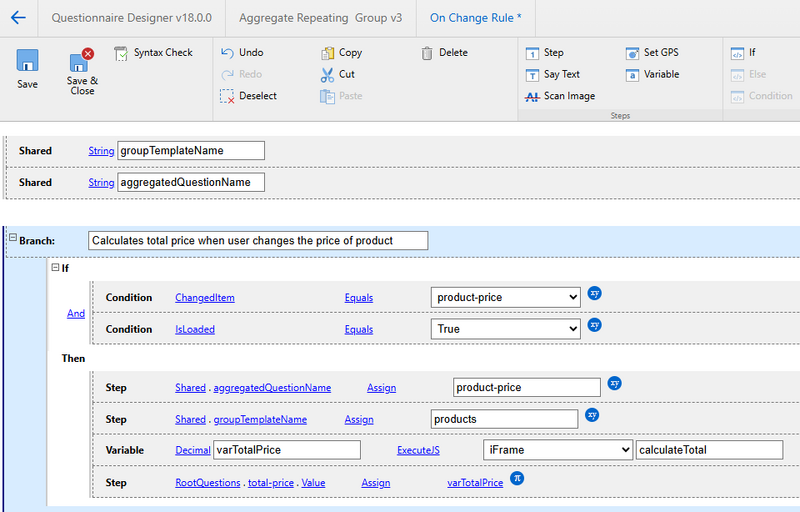This screenshot has width=800, height=512.
Task: Open the True value dropdown
Action: tap(506, 329)
